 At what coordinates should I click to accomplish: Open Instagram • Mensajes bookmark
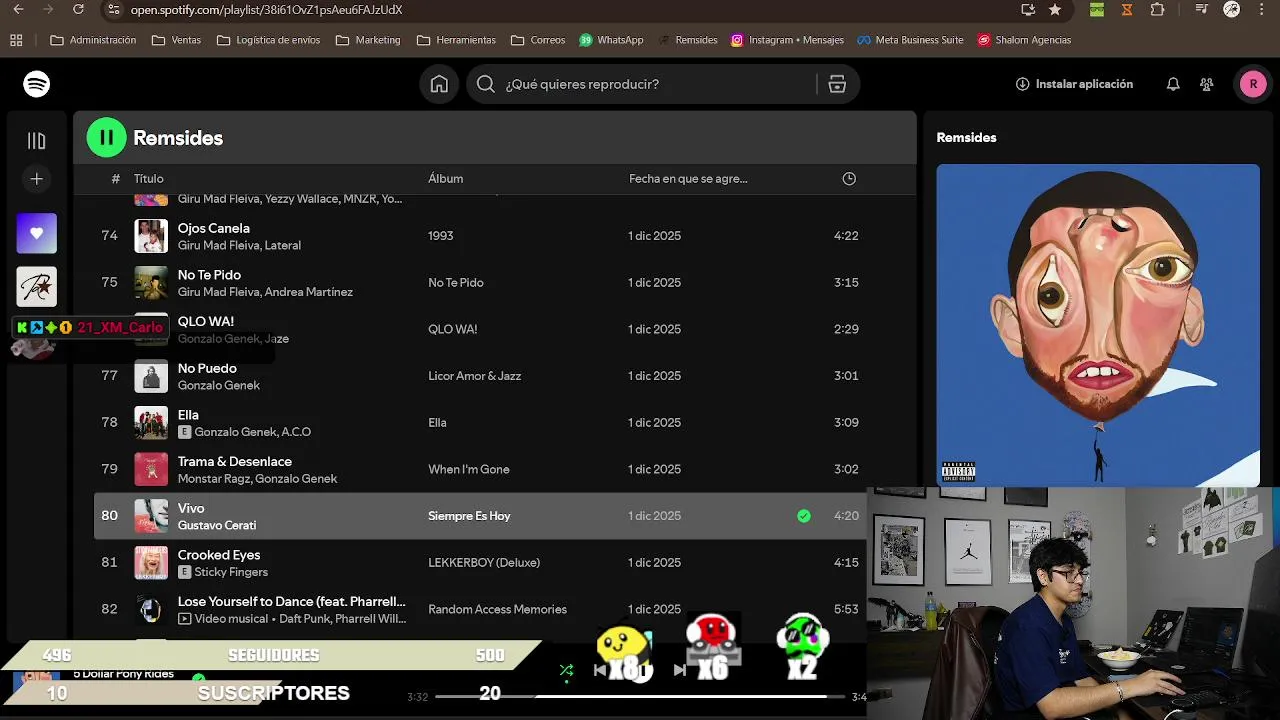pos(787,40)
